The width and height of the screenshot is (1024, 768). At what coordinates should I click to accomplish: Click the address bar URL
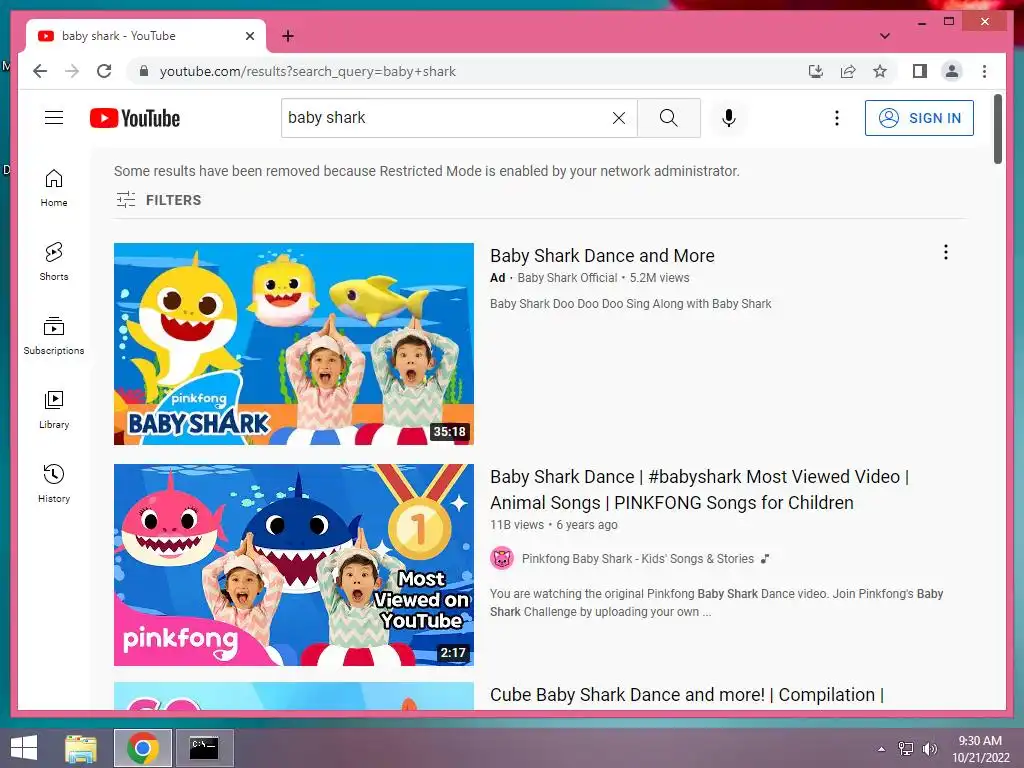[x=308, y=71]
